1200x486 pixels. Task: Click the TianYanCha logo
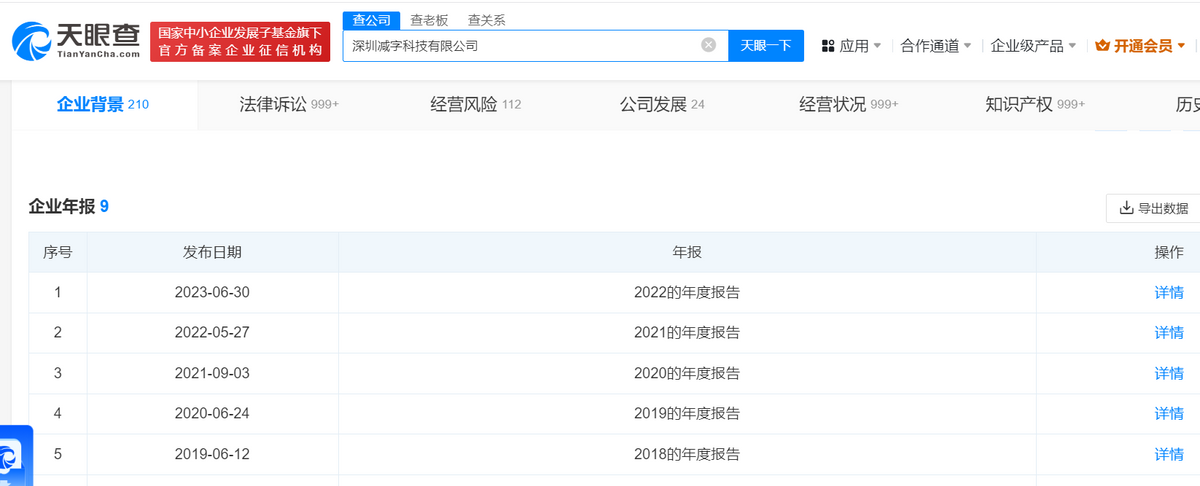point(77,41)
